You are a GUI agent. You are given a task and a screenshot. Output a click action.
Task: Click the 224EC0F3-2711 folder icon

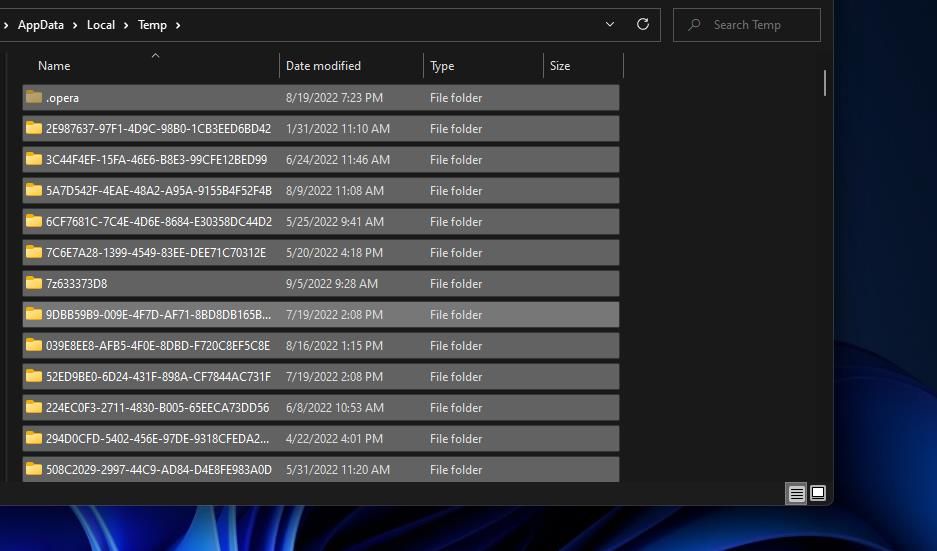[x=34, y=408]
